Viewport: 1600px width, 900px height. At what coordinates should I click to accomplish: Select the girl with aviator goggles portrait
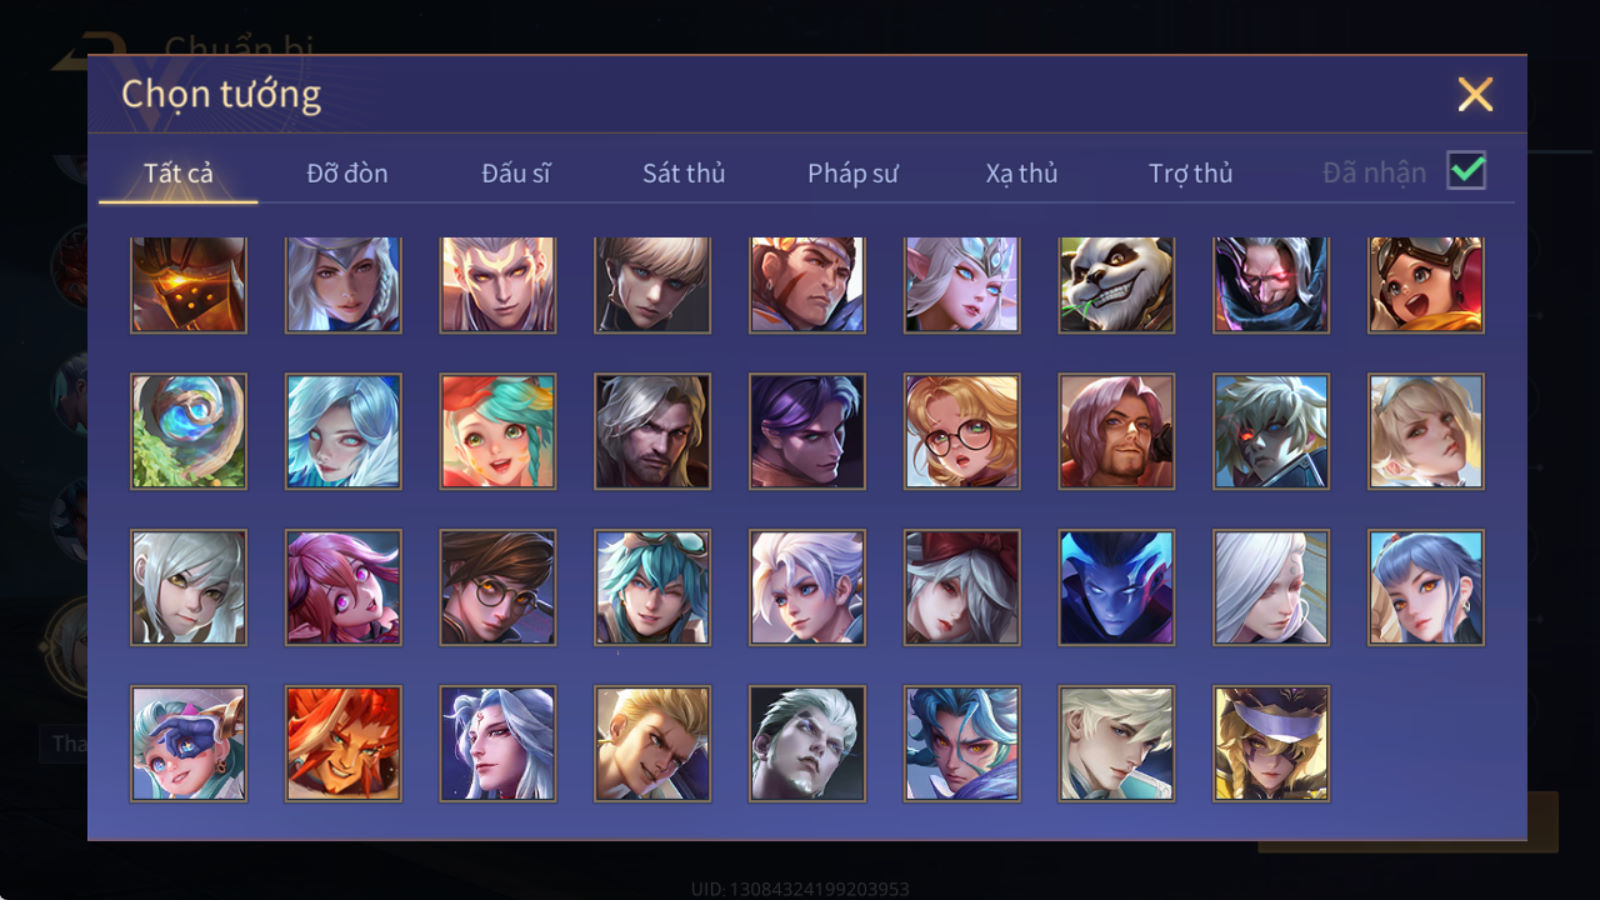pyautogui.click(x=1426, y=285)
